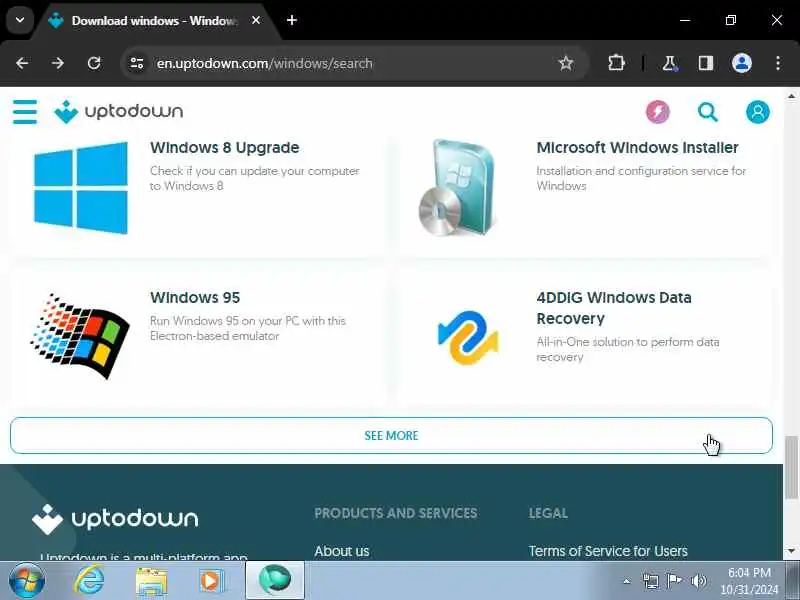800x600 pixels.
Task: Open the Chrome profile avatar
Action: (x=741, y=63)
